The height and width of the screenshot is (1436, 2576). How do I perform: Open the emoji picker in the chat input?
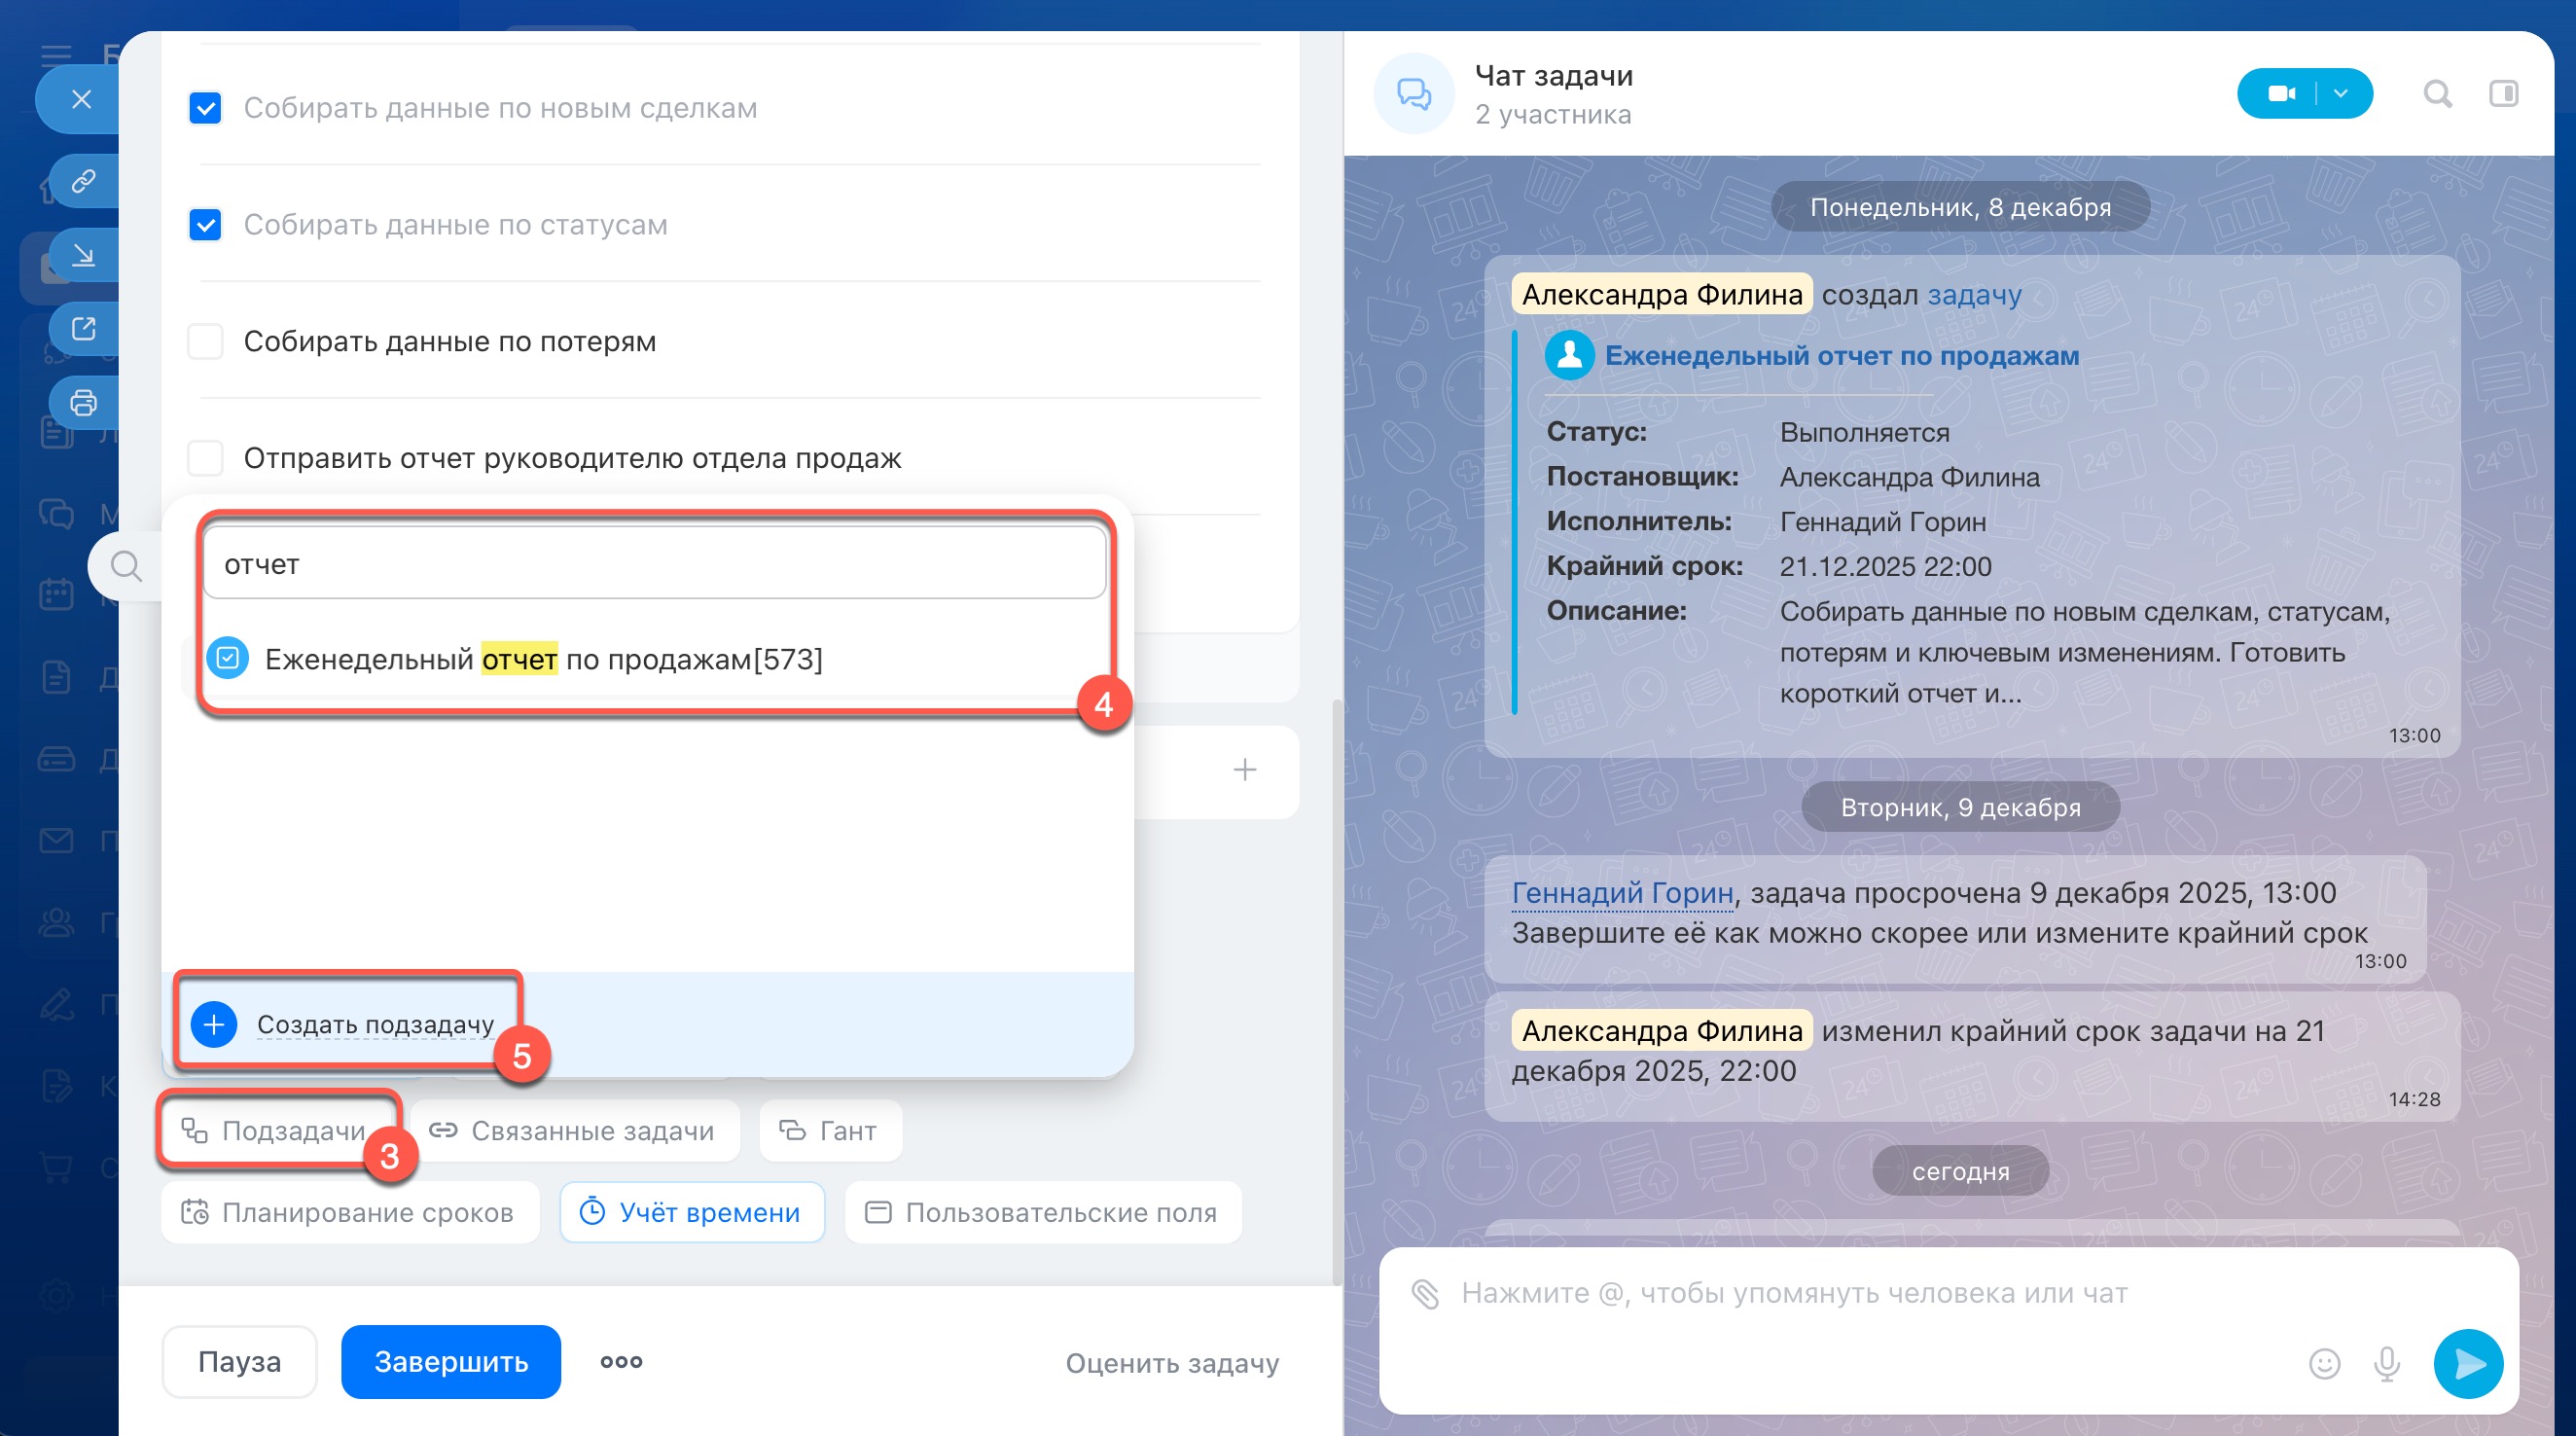point(2324,1363)
